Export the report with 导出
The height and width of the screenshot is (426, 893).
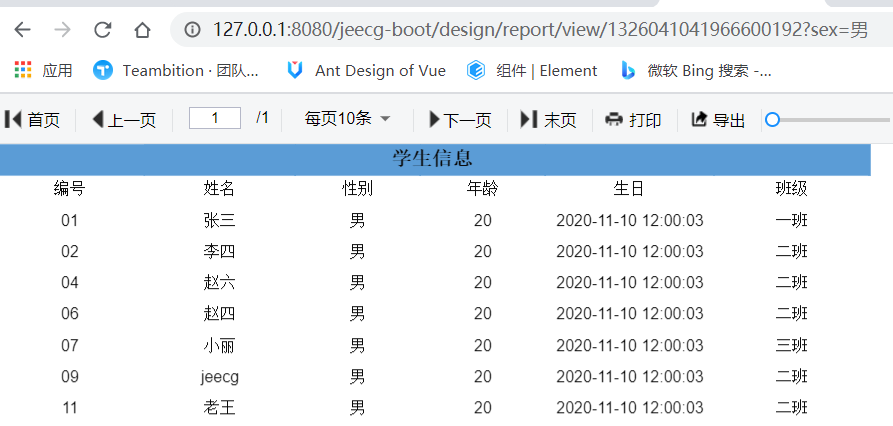(x=718, y=120)
